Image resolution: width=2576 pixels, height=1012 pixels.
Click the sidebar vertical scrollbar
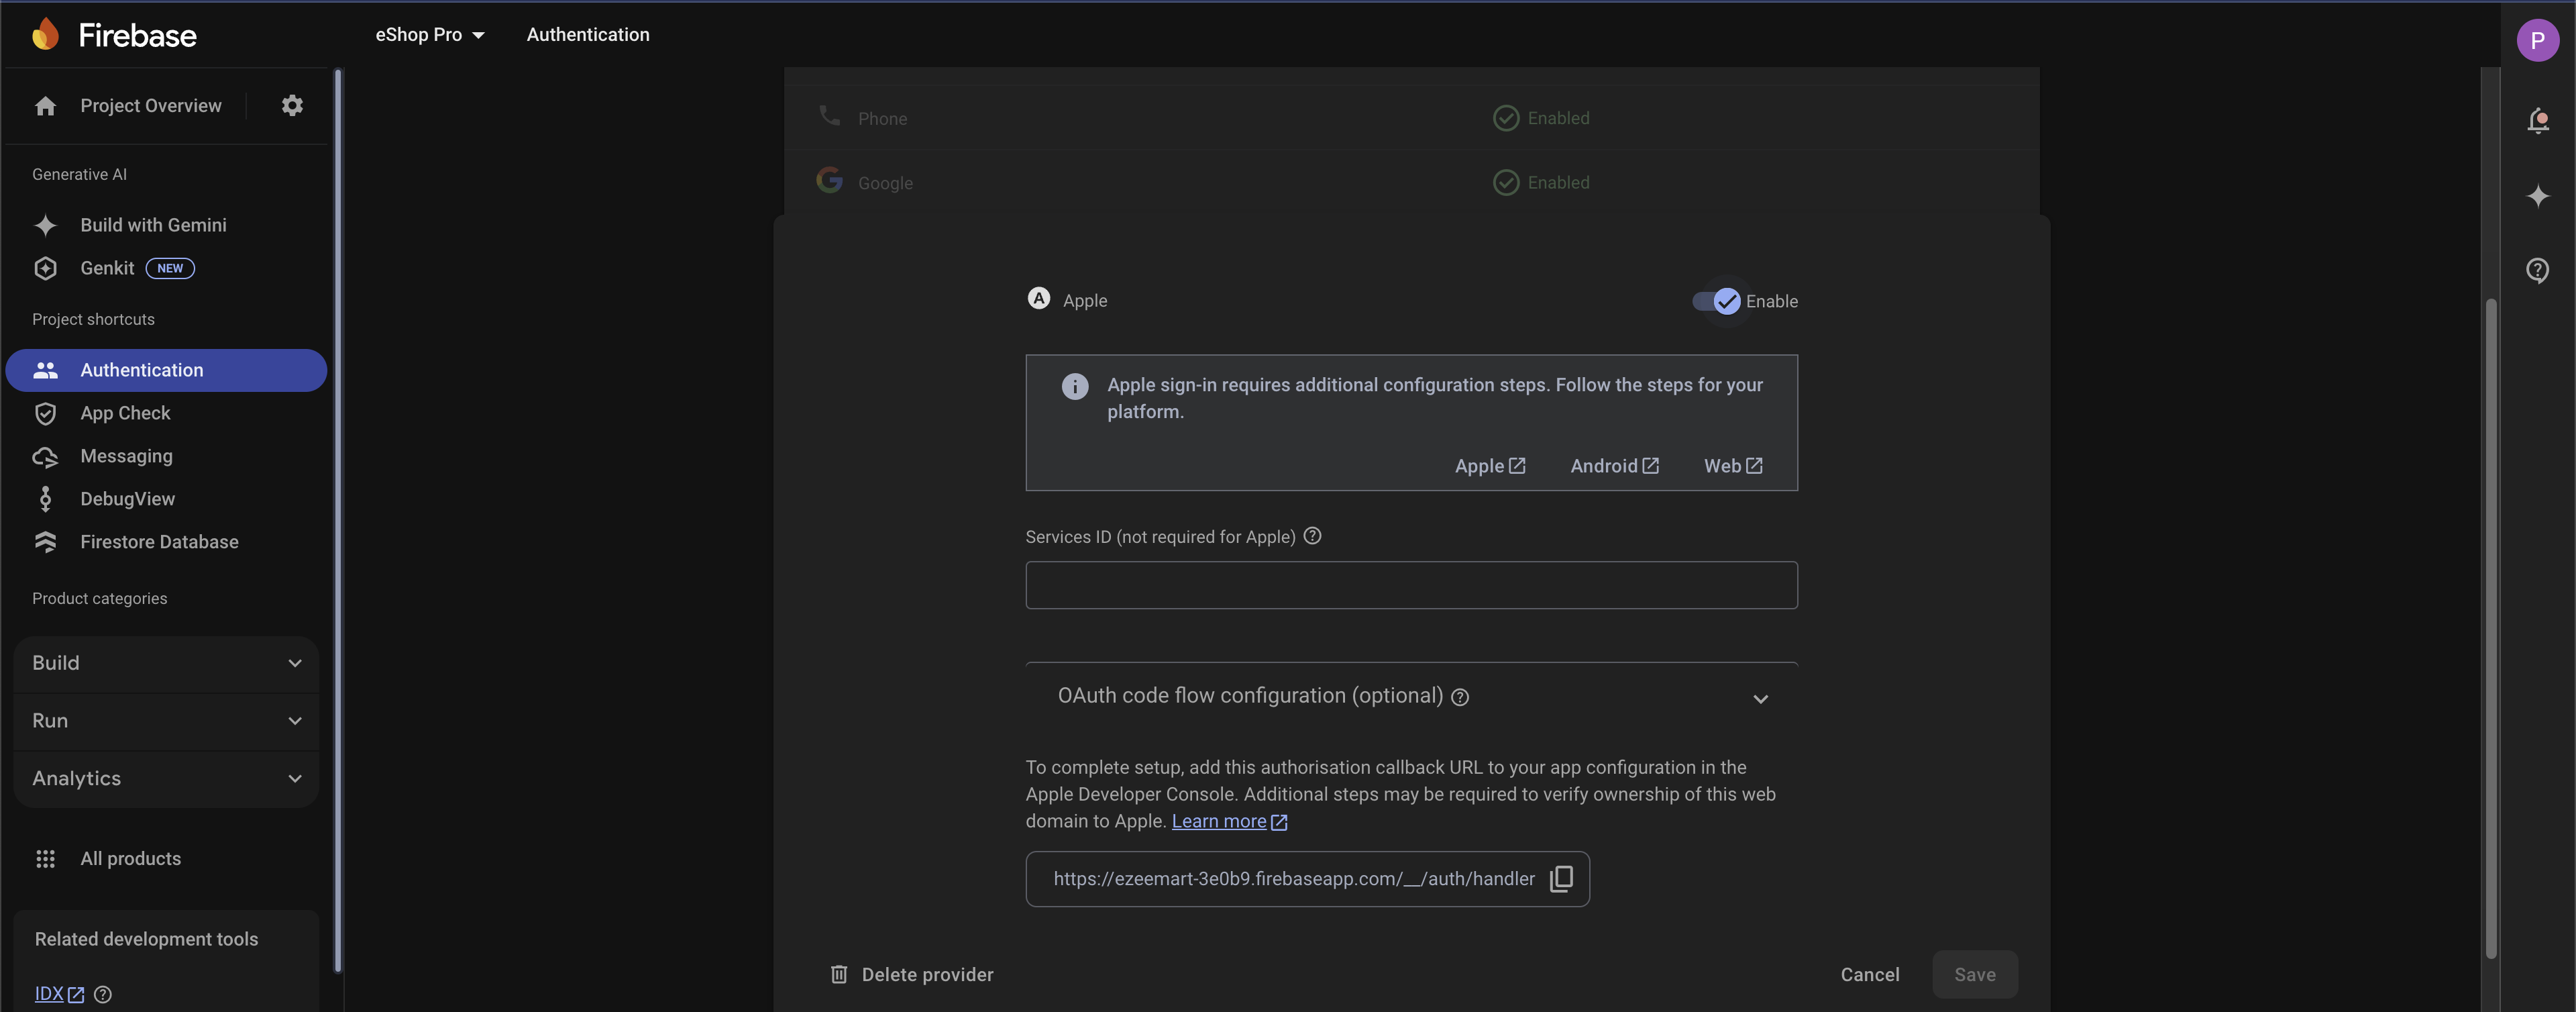pyautogui.click(x=338, y=520)
